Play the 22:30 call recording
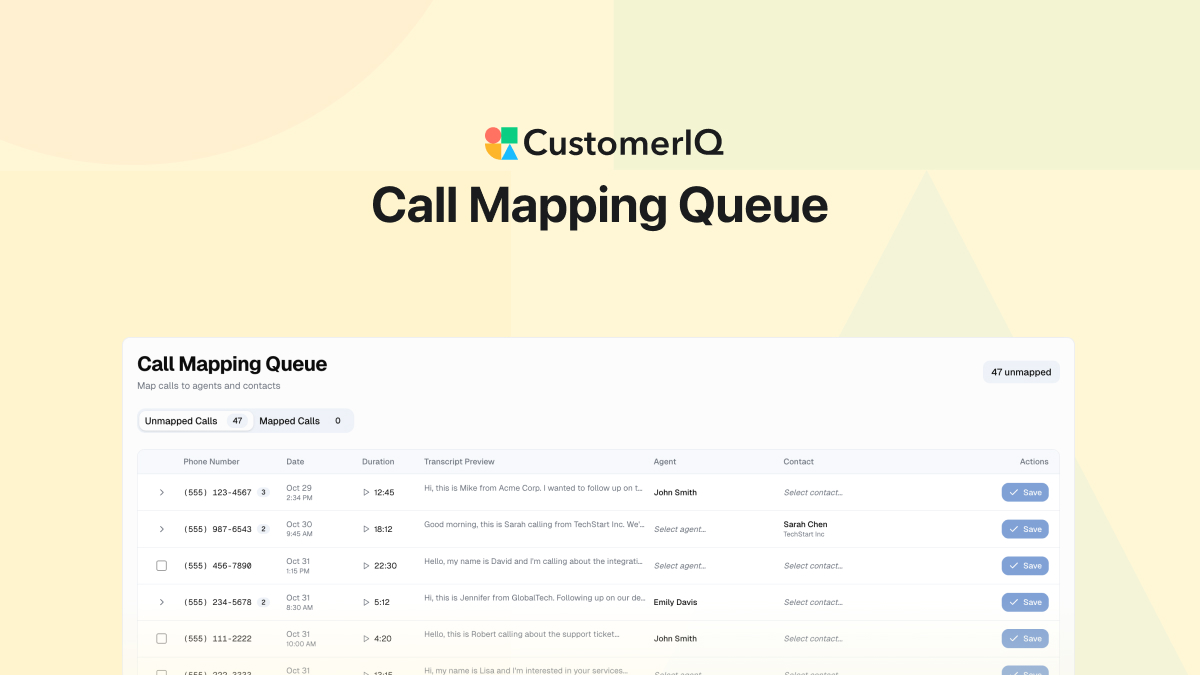The height and width of the screenshot is (675, 1200). coord(366,565)
